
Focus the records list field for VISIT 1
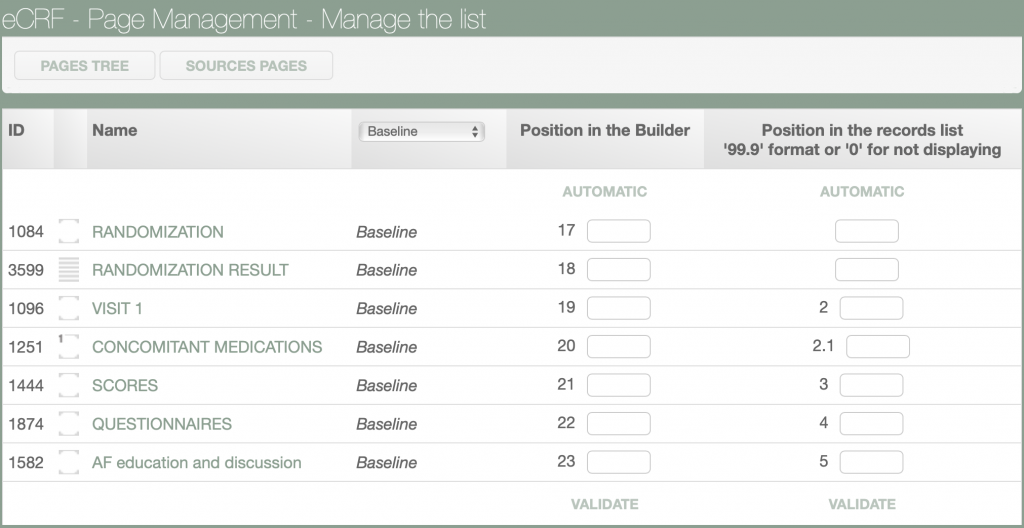tap(871, 308)
